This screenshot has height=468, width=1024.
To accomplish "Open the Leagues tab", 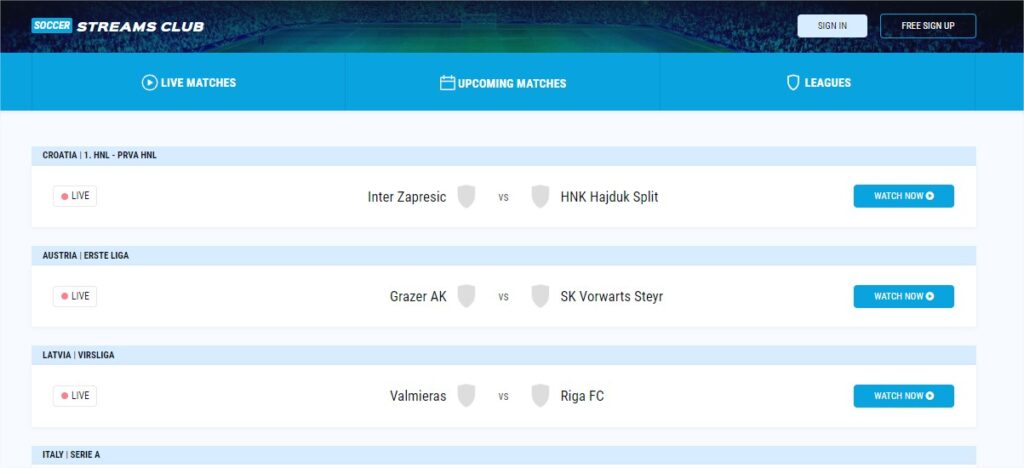I will 818,82.
